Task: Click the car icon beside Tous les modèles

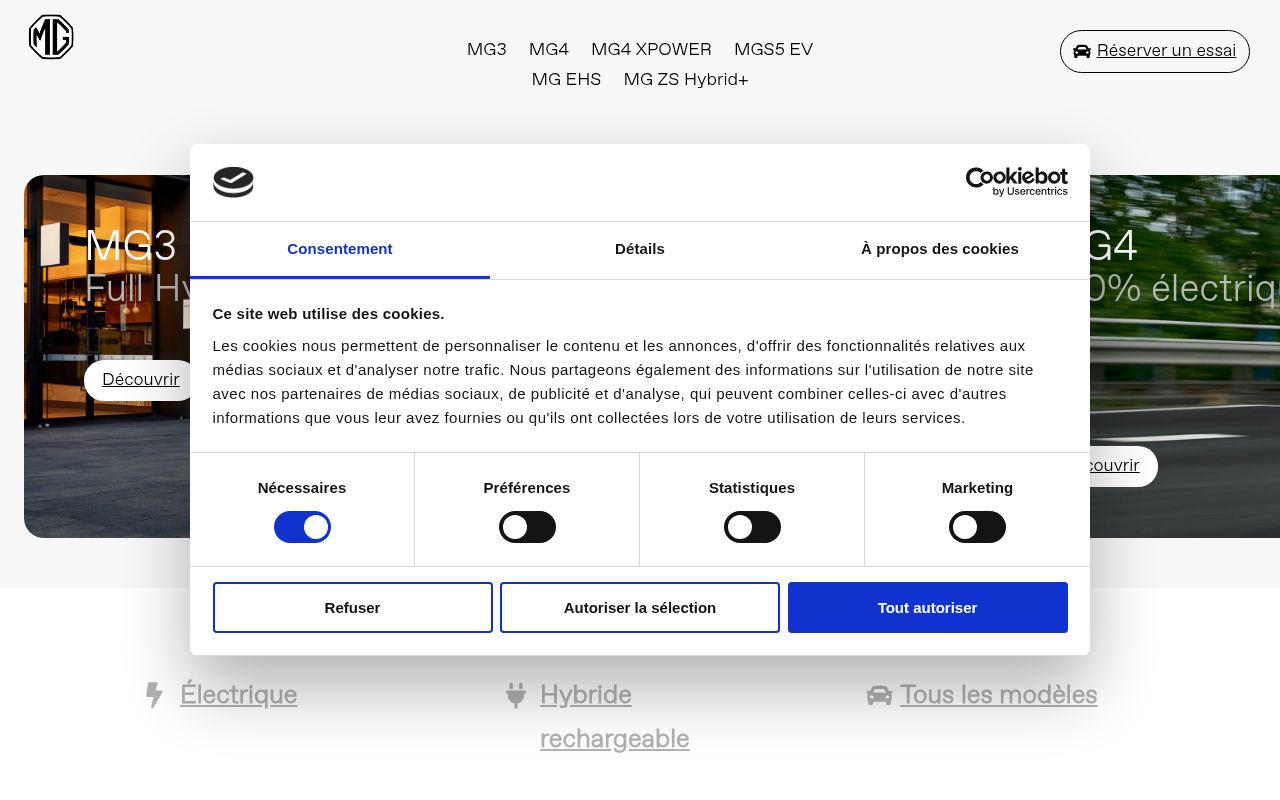Action: pos(879,695)
